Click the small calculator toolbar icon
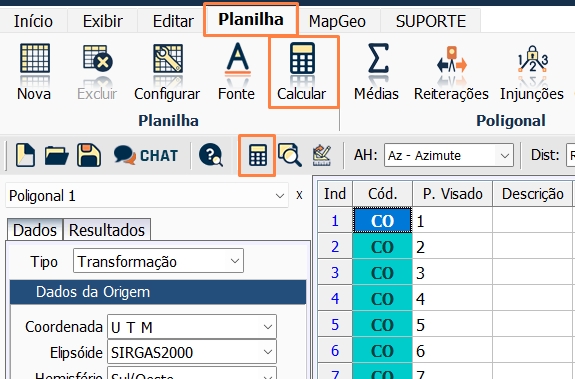This screenshot has height=379, width=575. point(257,155)
